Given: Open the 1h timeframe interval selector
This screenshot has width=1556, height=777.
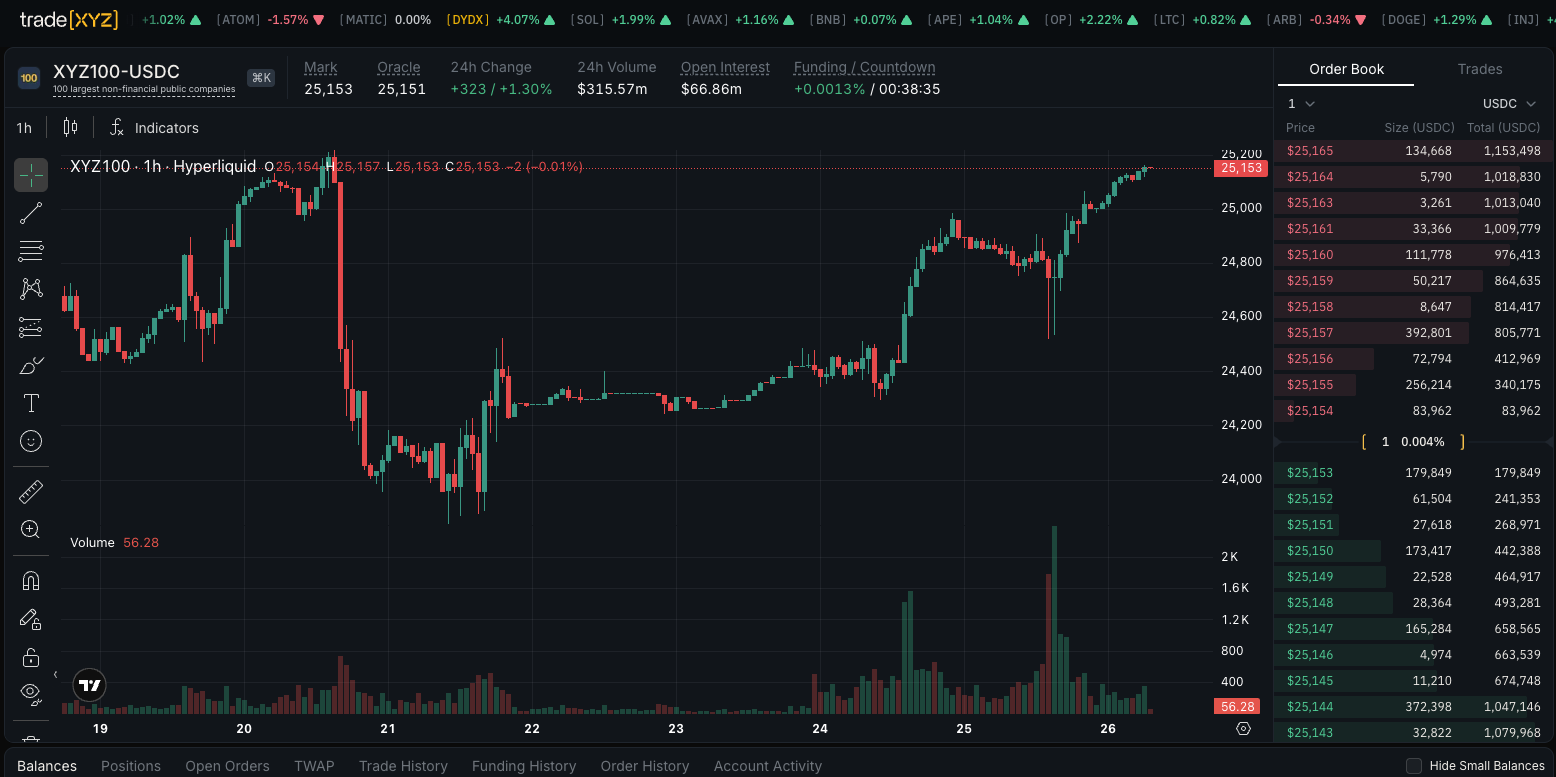Looking at the screenshot, I should pos(24,128).
